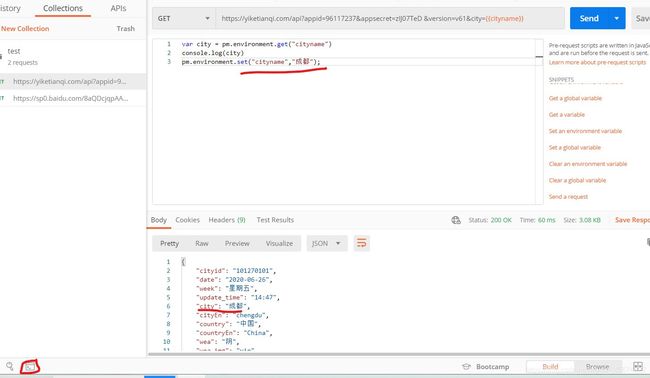Toggle the line wrap icon beside JSON
The image size is (650, 378).
[x=361, y=243]
